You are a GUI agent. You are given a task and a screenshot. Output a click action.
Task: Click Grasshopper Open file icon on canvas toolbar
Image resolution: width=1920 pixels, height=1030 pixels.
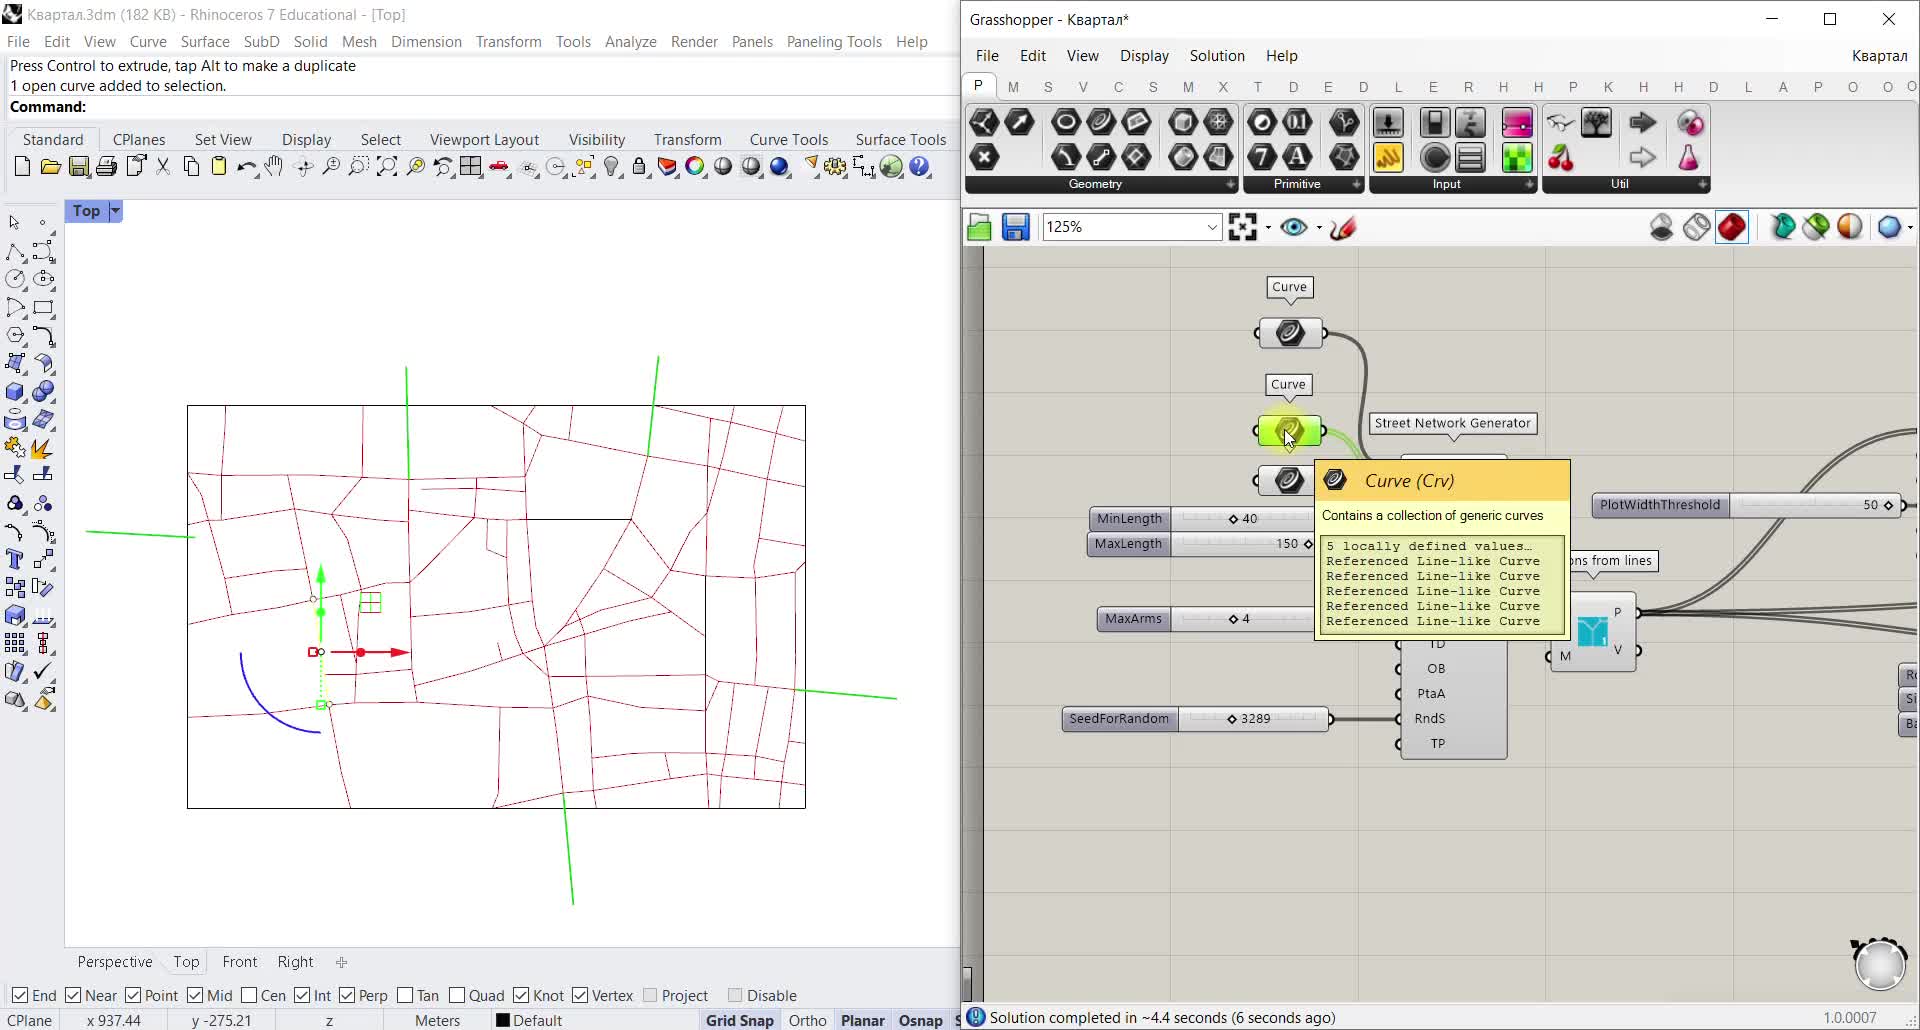(979, 228)
